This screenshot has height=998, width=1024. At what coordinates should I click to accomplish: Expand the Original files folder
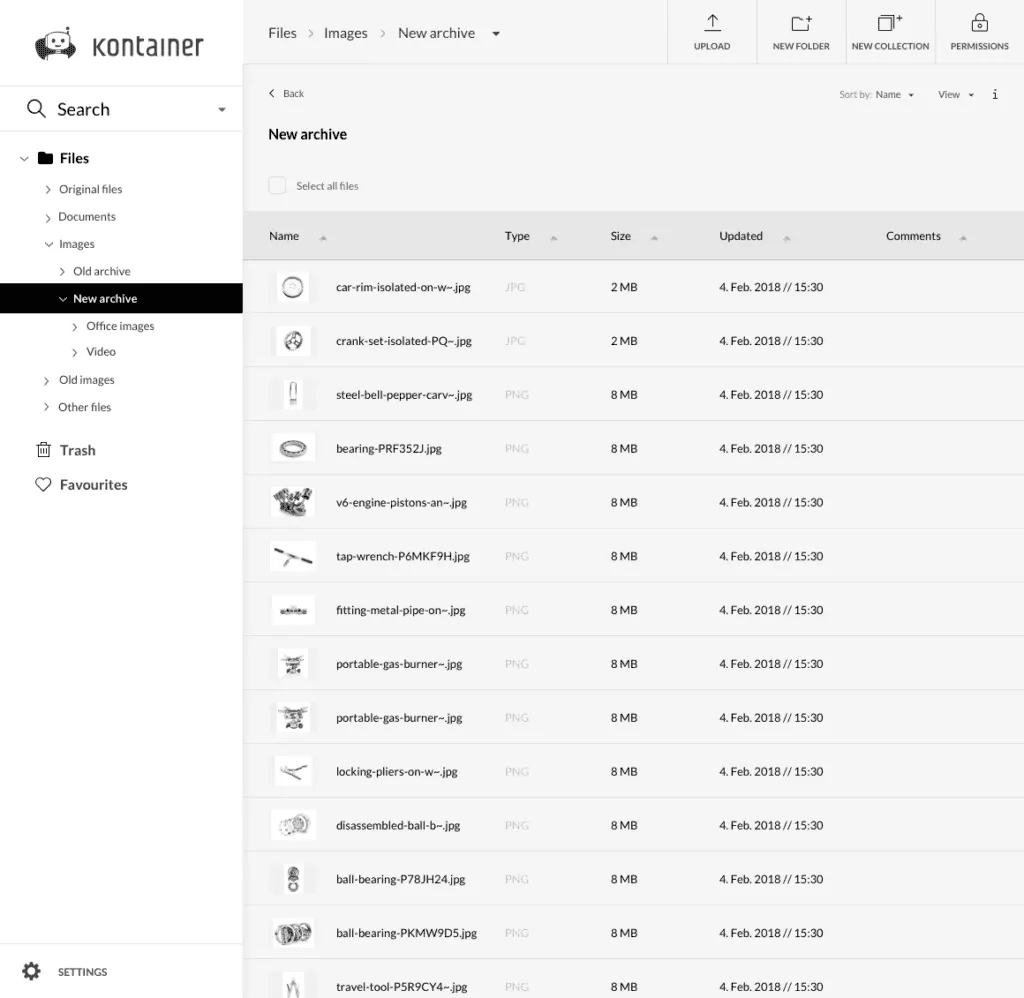[48, 189]
